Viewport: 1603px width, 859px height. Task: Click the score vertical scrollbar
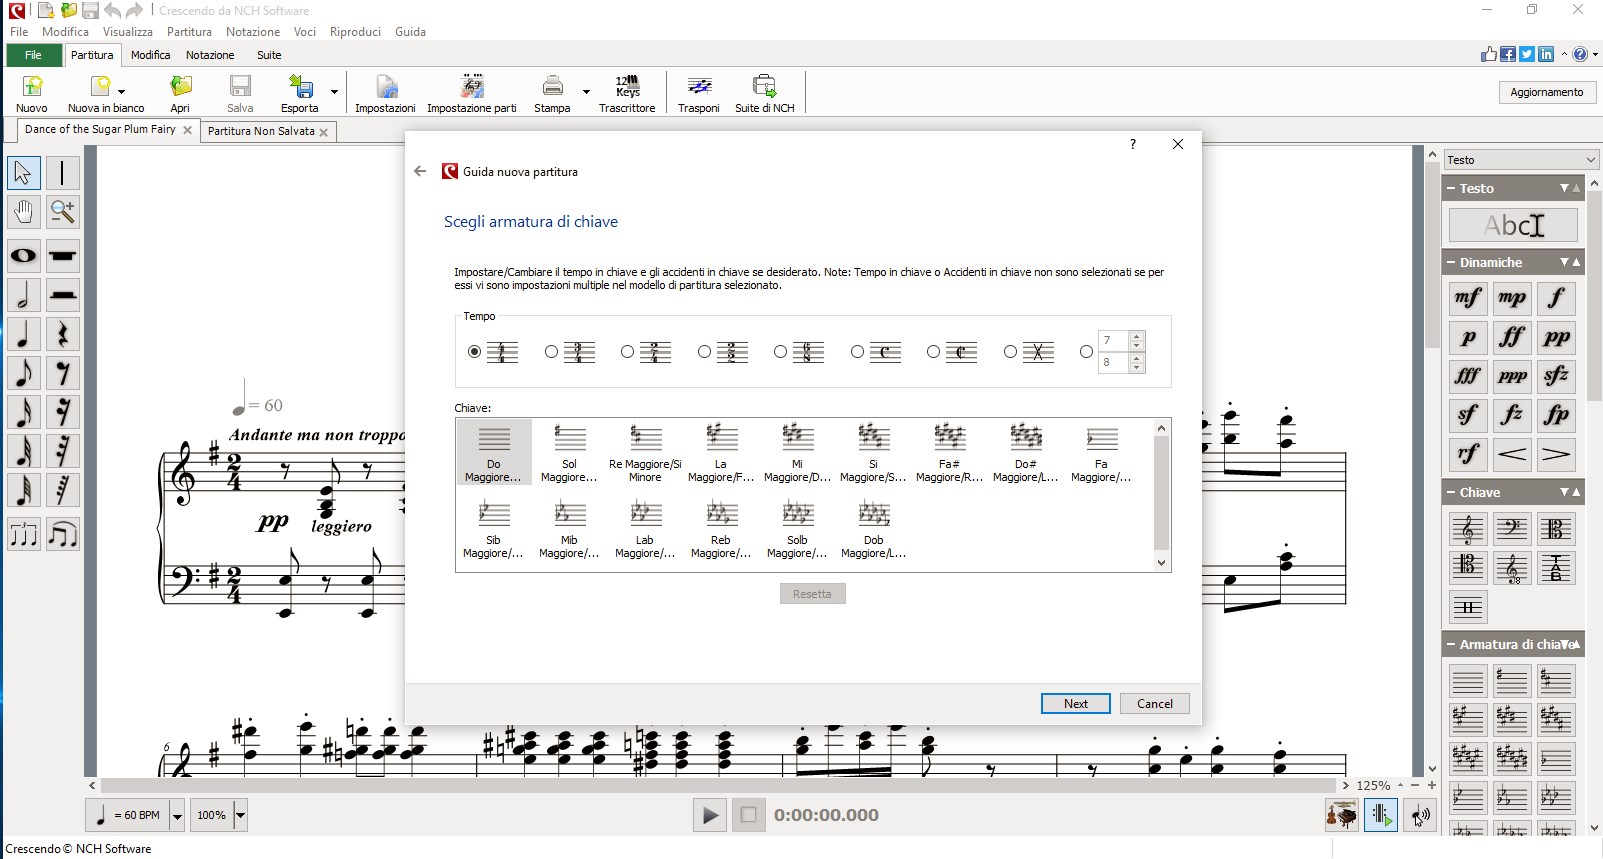coord(1432,255)
